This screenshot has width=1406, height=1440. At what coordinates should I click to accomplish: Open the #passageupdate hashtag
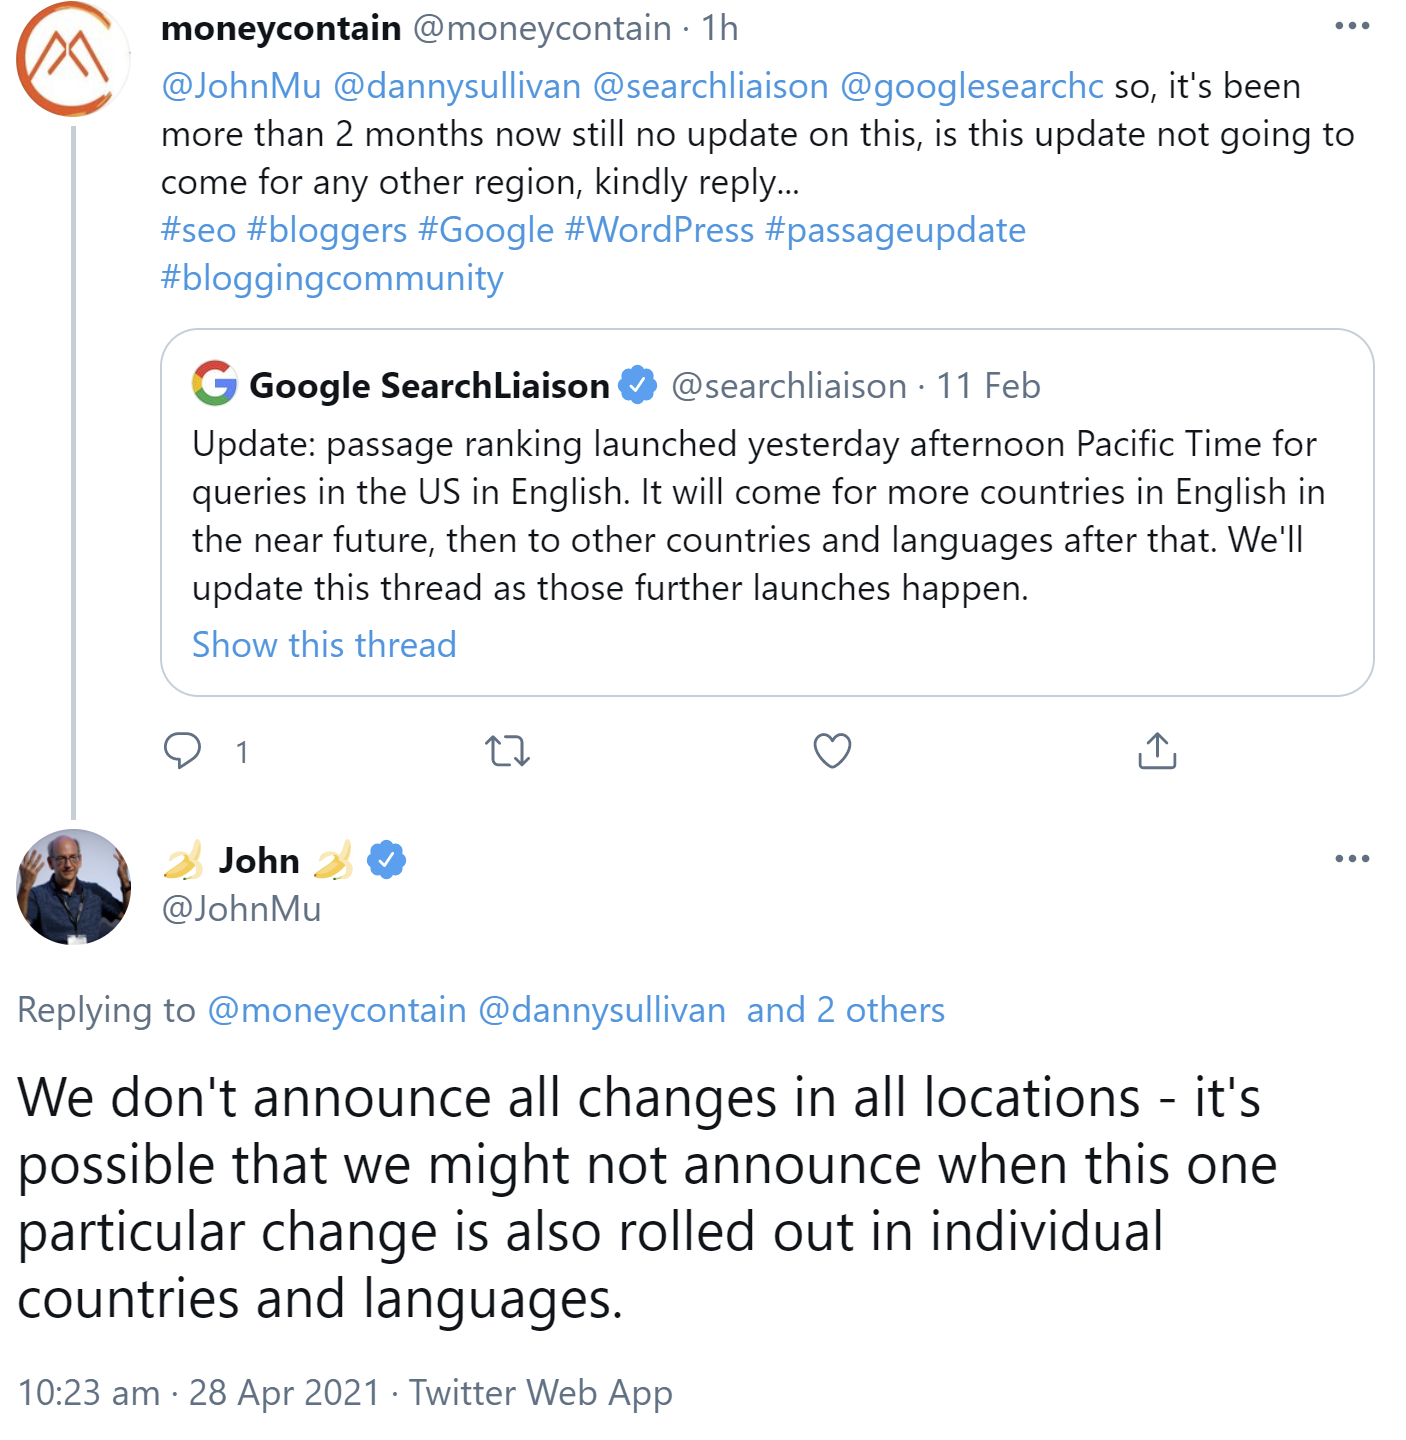click(895, 230)
